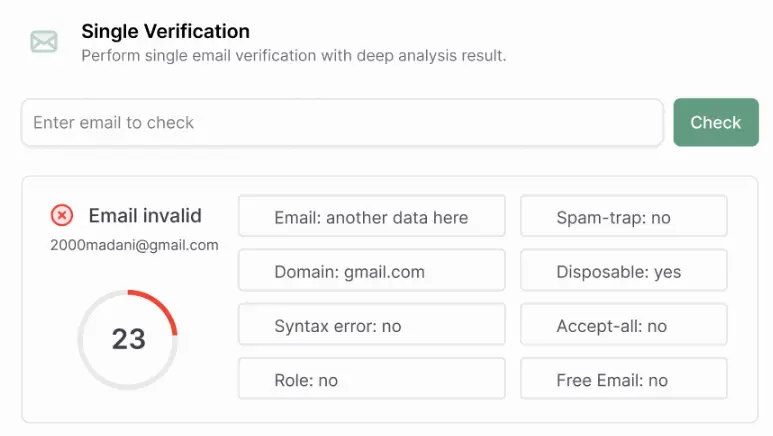Click the Syntax error: no box

372,325
